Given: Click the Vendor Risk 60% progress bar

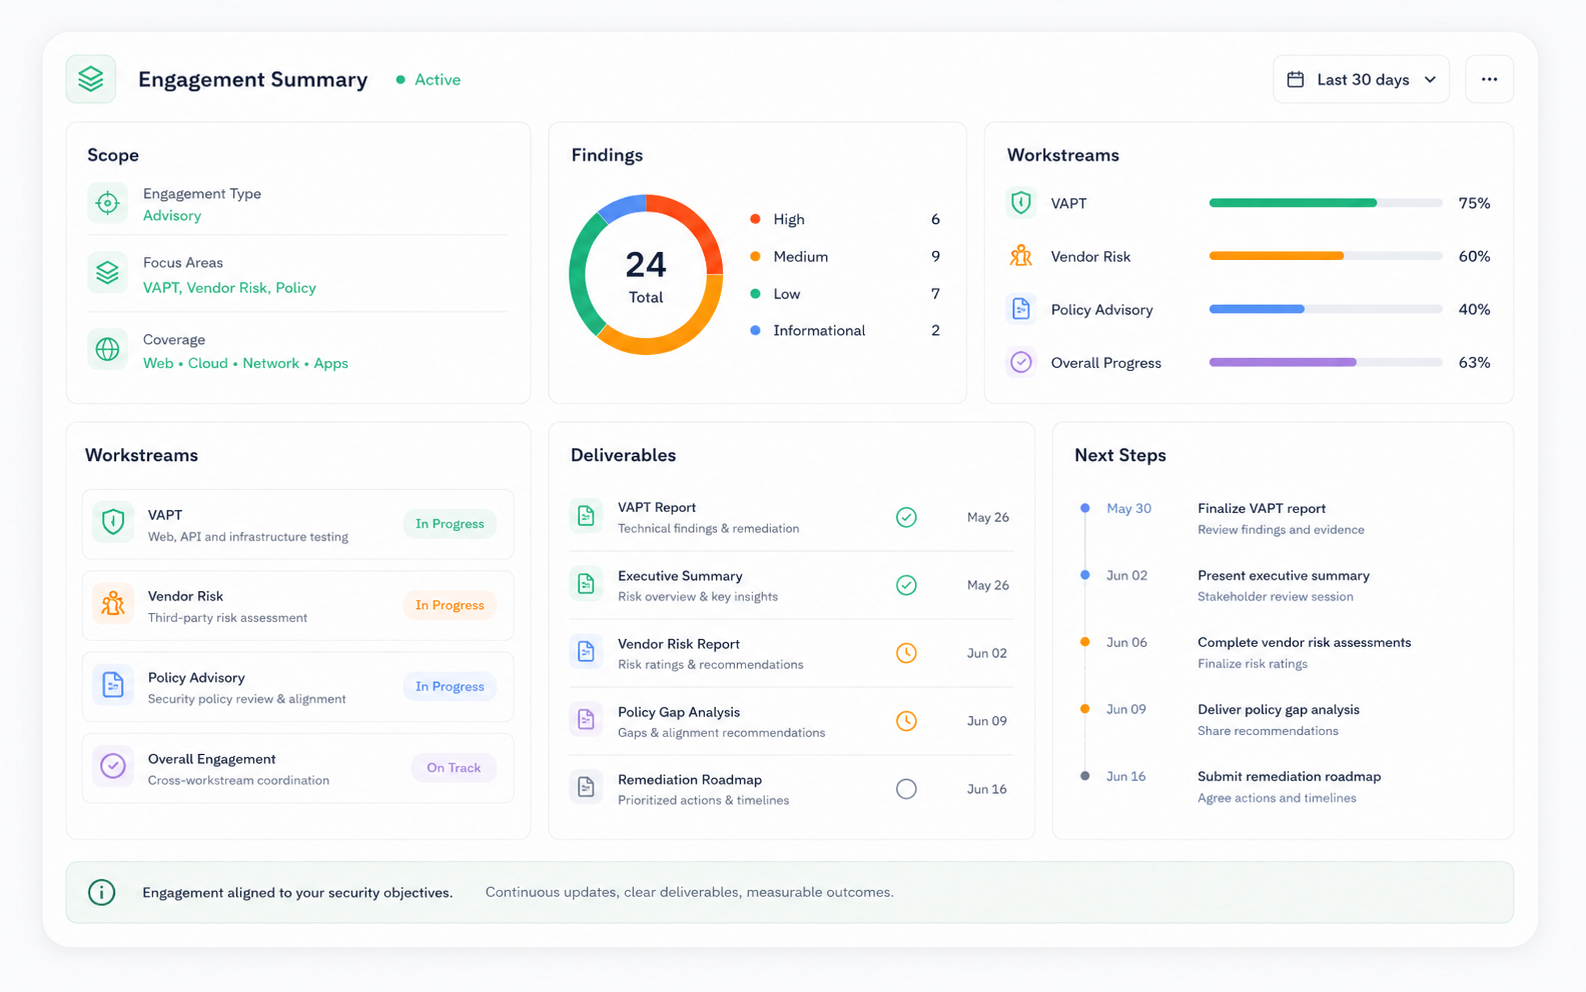Looking at the screenshot, I should point(1326,256).
